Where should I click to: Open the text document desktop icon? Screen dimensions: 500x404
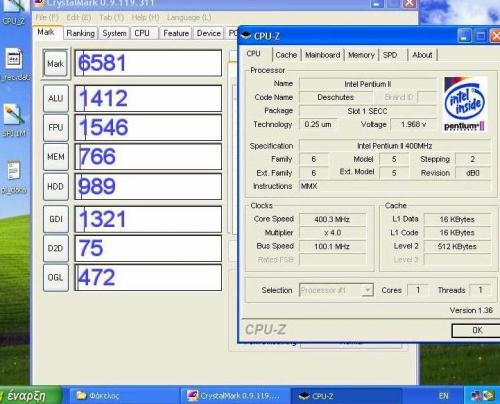14,177
